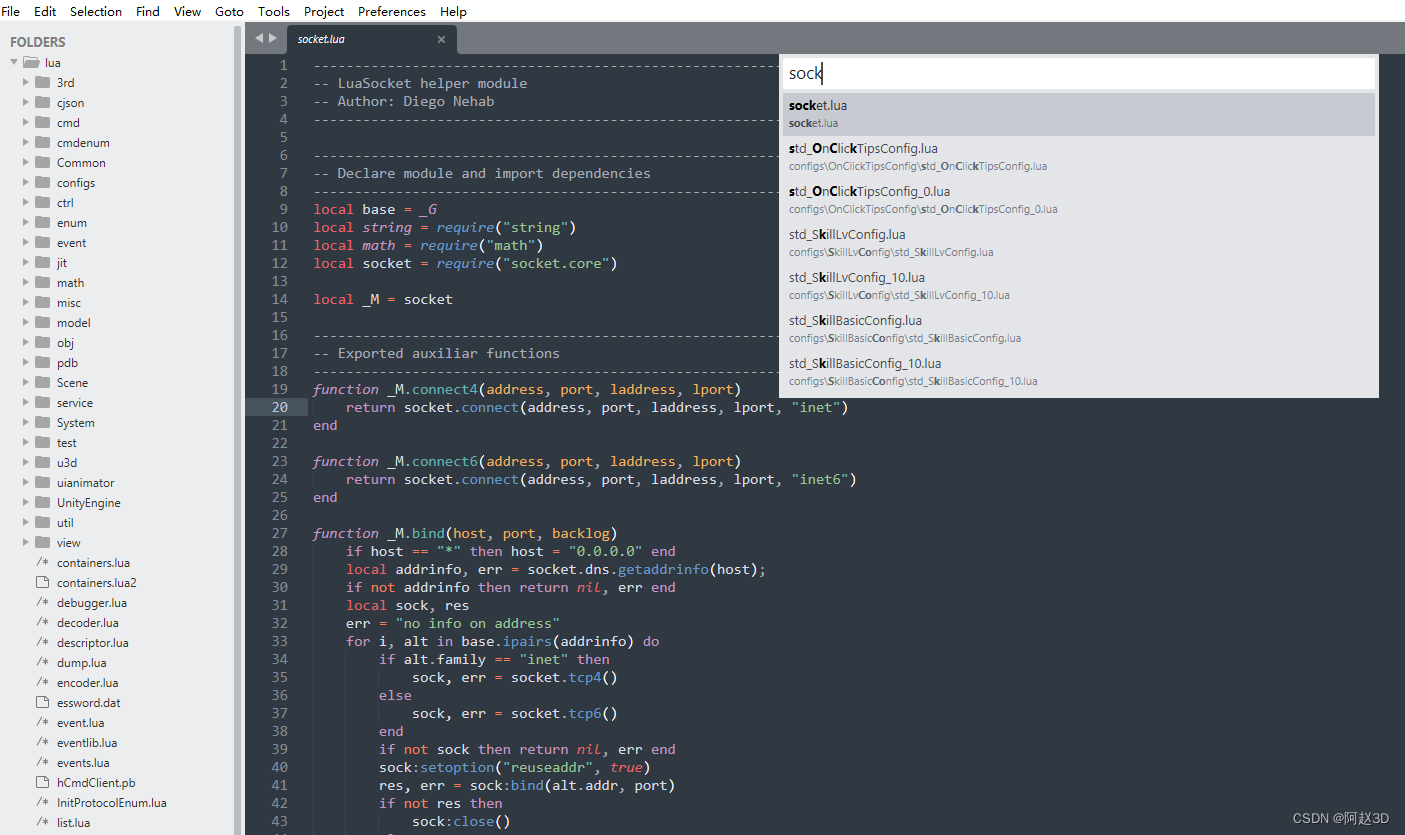Image resolution: width=1405 pixels, height=835 pixels.
Task: Choose std_SkillLvConfig.lua search result
Action: pyautogui.click(x=1079, y=243)
